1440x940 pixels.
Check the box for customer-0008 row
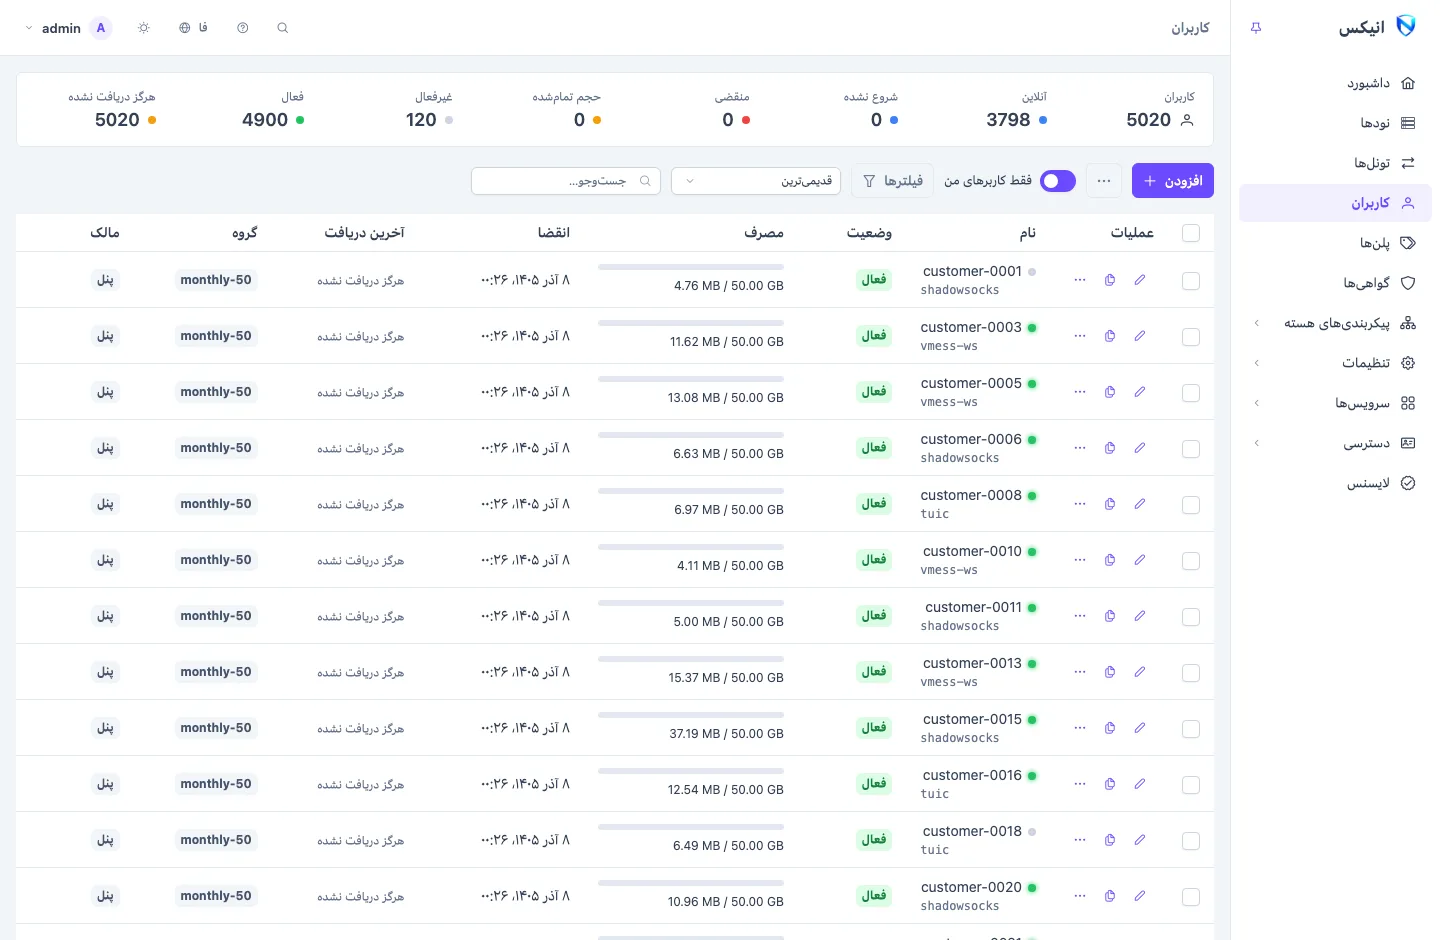coord(1191,504)
